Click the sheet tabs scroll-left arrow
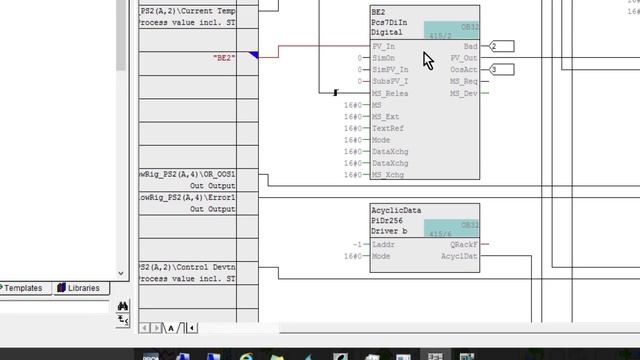This screenshot has width=640, height=360. tap(144, 328)
